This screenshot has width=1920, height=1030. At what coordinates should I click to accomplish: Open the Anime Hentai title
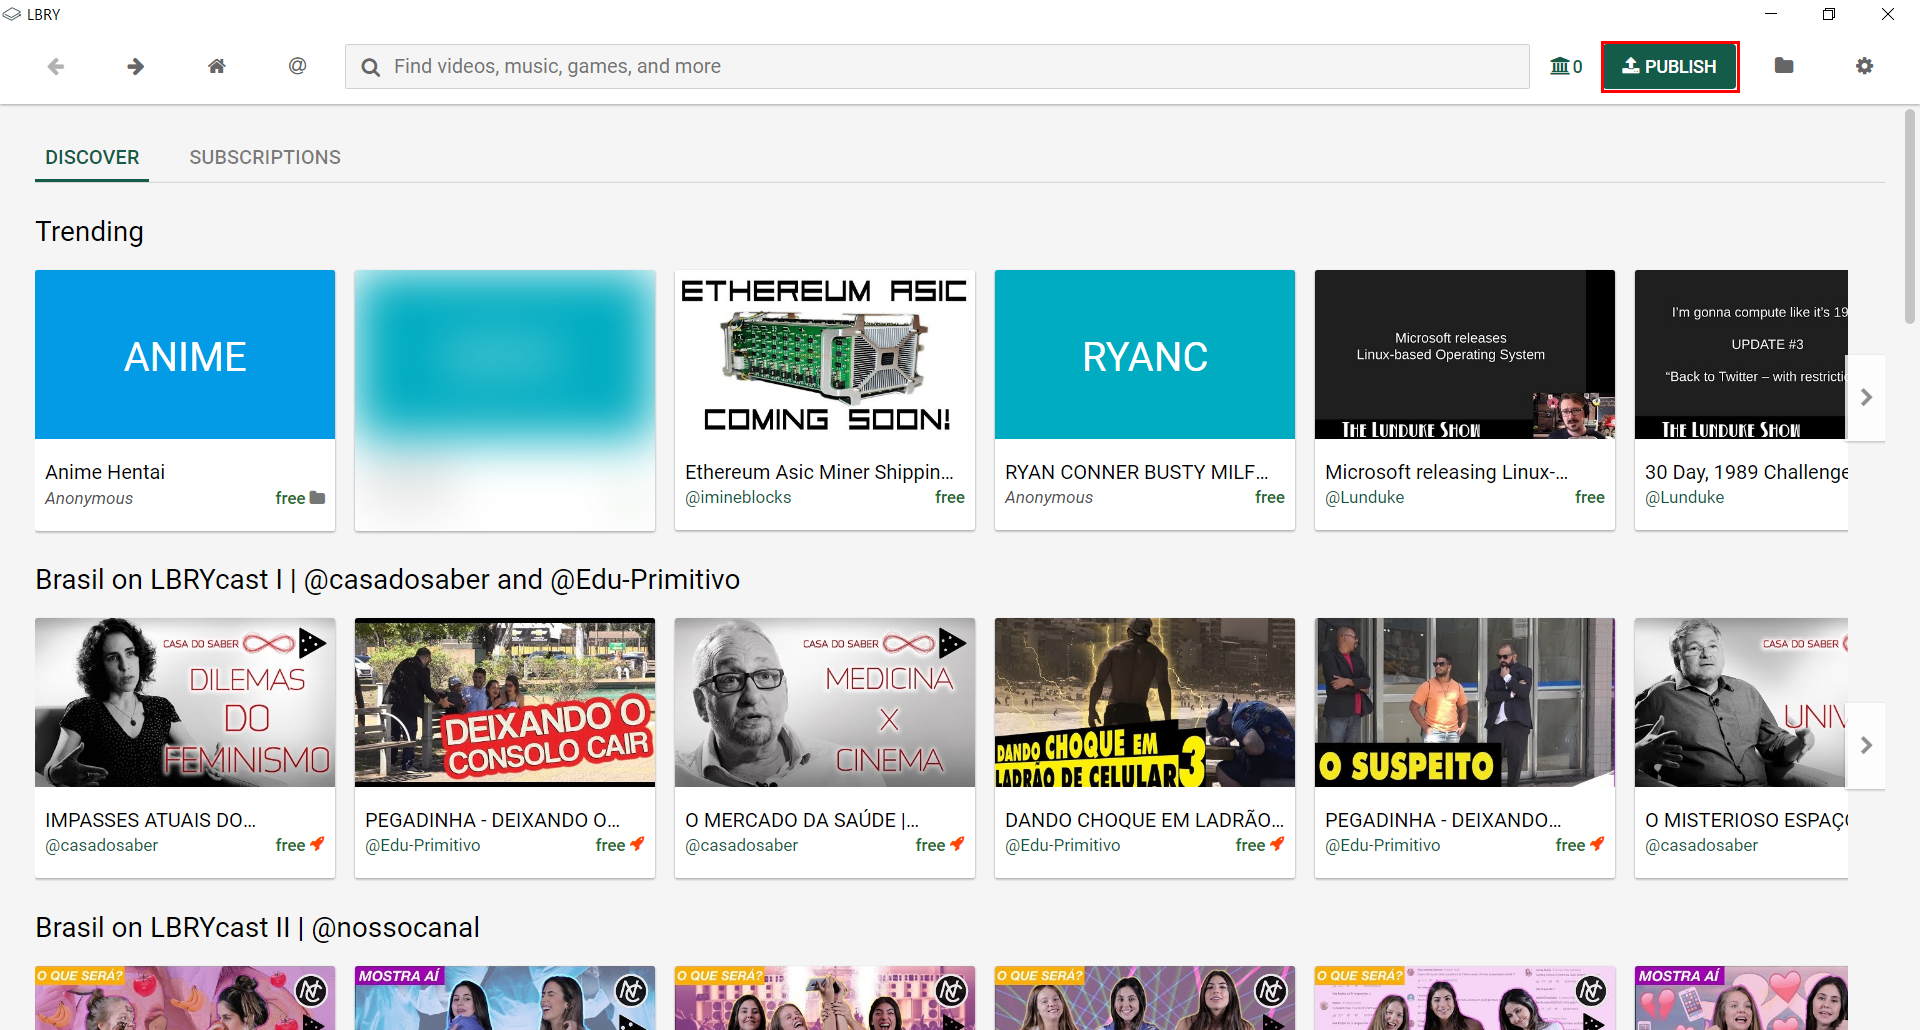click(x=105, y=472)
